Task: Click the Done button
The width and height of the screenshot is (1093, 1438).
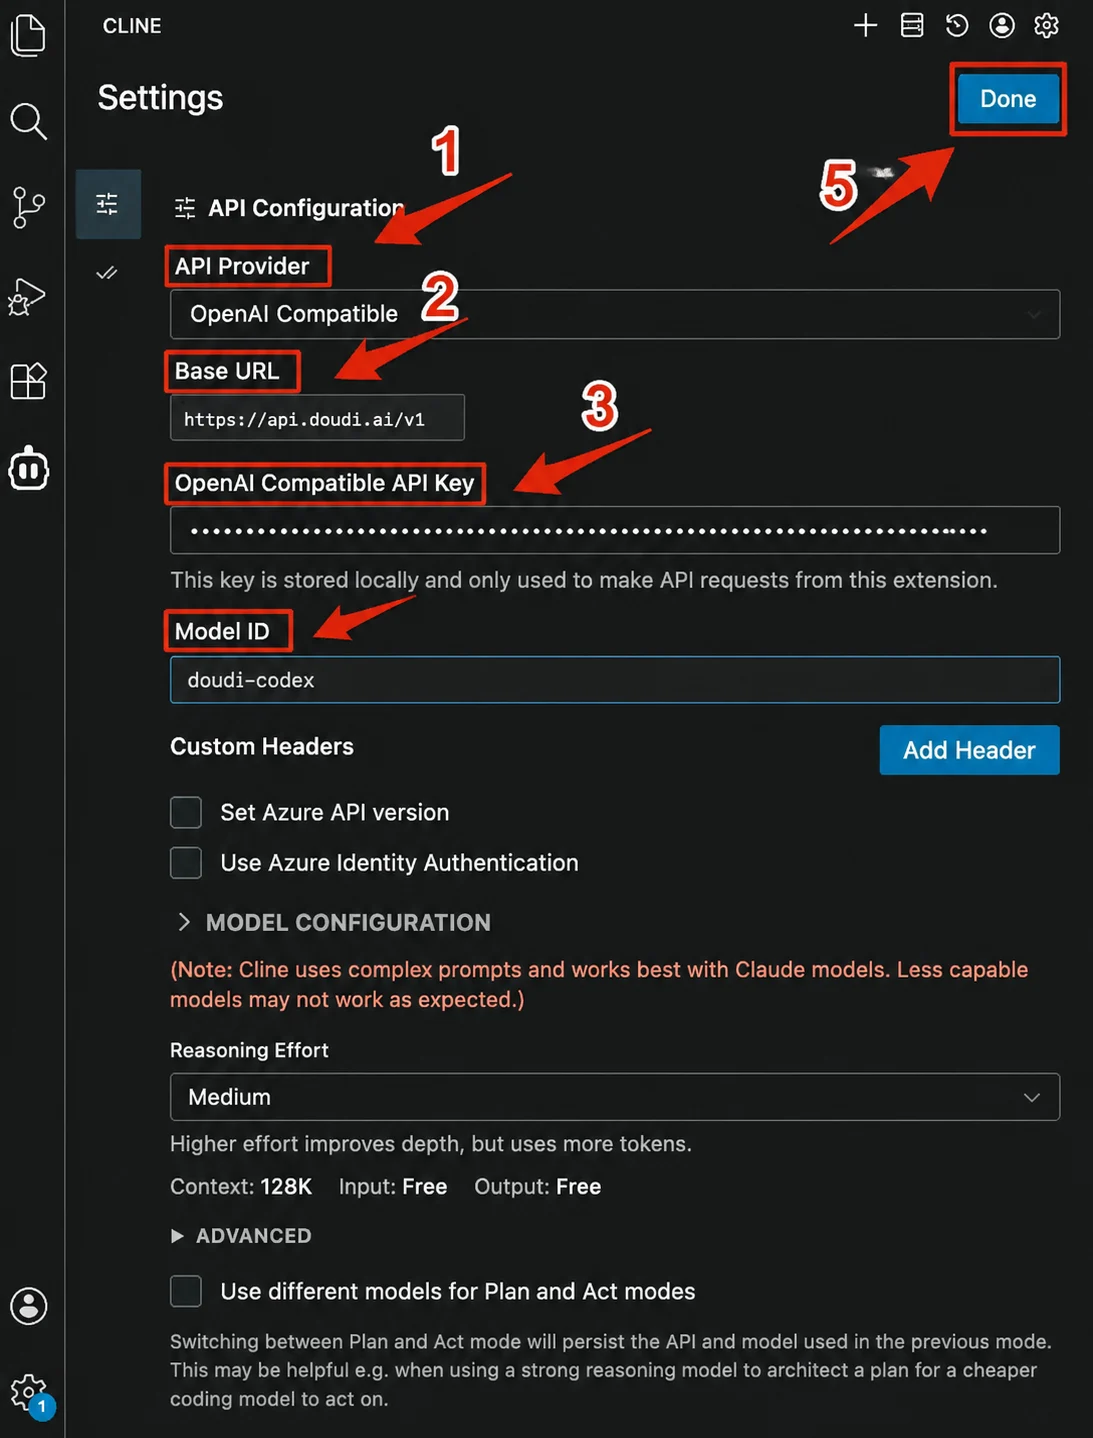Action: [x=1008, y=99]
